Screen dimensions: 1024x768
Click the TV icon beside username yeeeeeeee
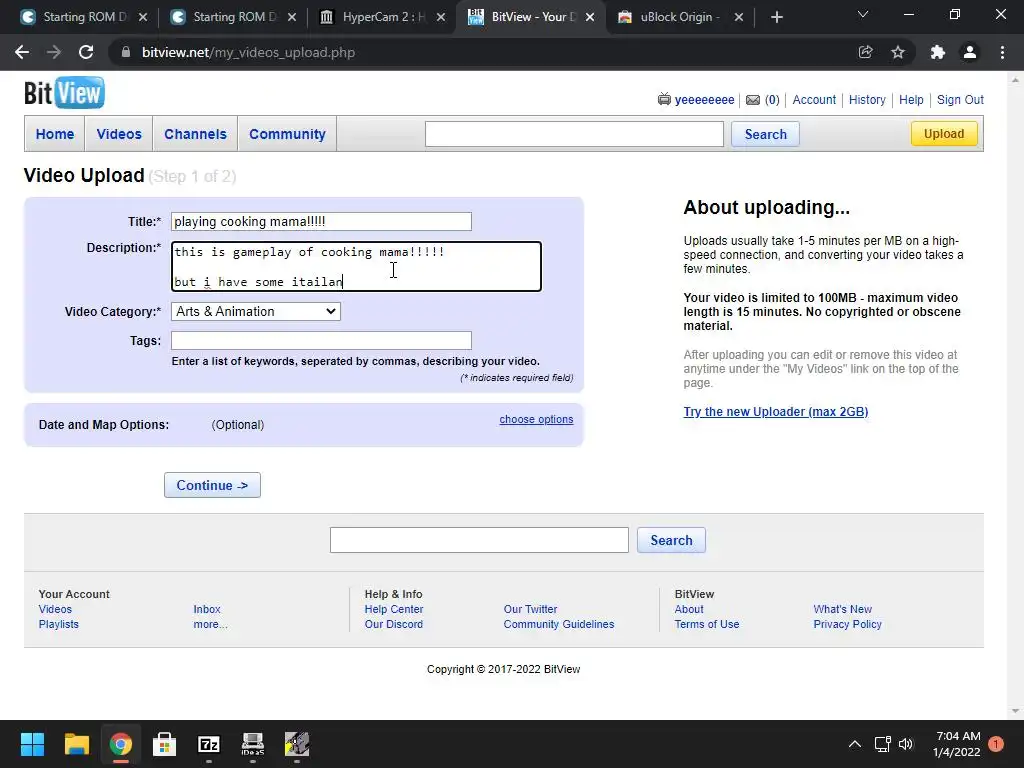point(664,99)
